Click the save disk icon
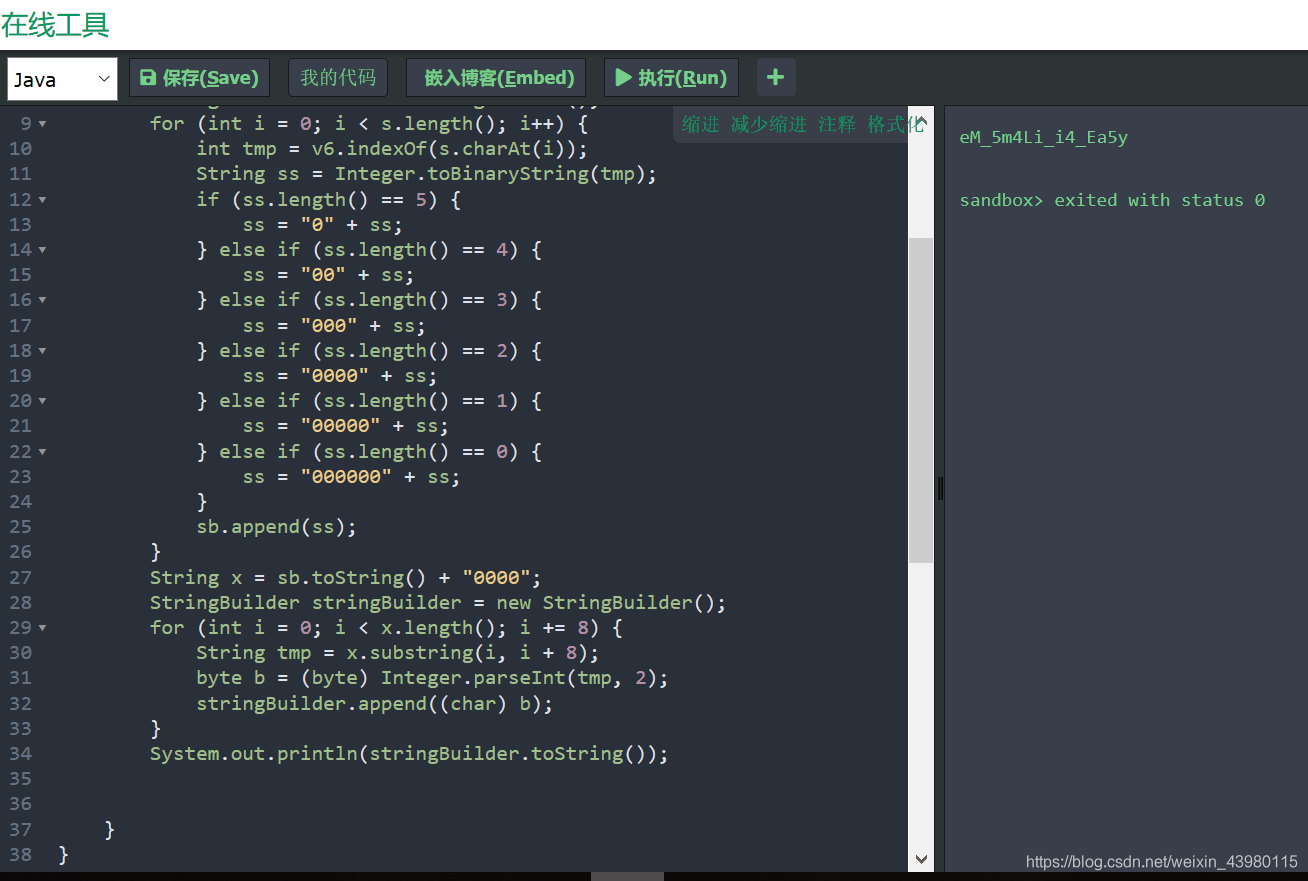This screenshot has width=1308, height=881. click(148, 78)
